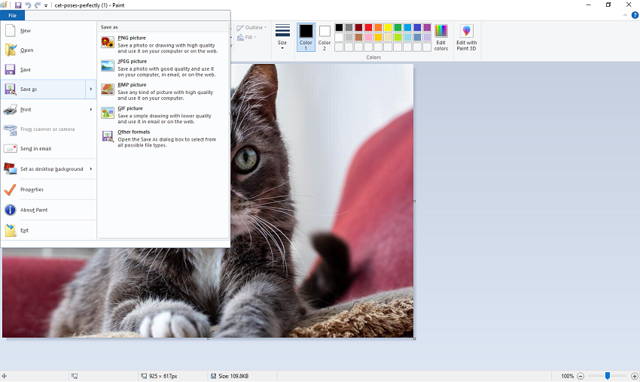
Task: Choose Other formats in Save as list
Action: pos(163,138)
